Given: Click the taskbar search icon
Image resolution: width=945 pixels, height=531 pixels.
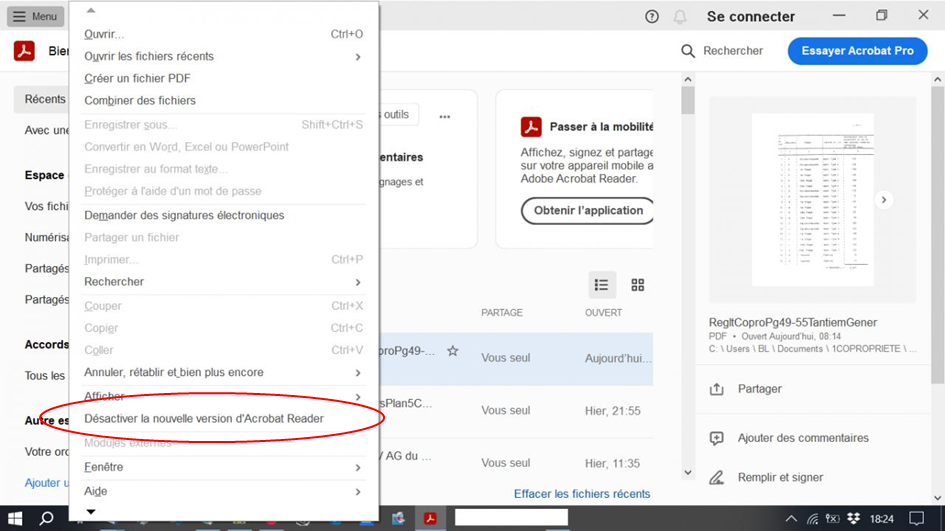Looking at the screenshot, I should click(46, 518).
